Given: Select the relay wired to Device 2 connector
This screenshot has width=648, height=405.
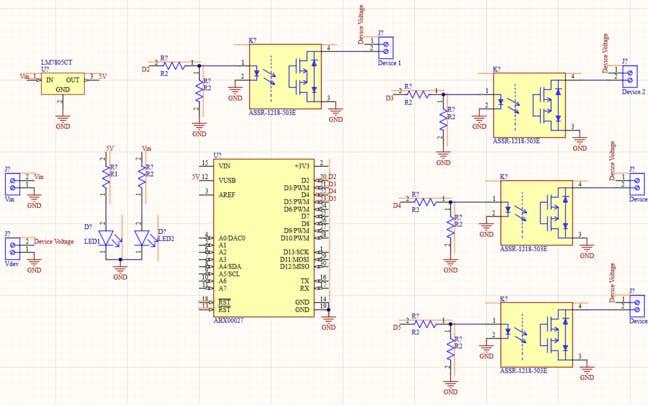Looking at the screenshot, I should (529, 105).
